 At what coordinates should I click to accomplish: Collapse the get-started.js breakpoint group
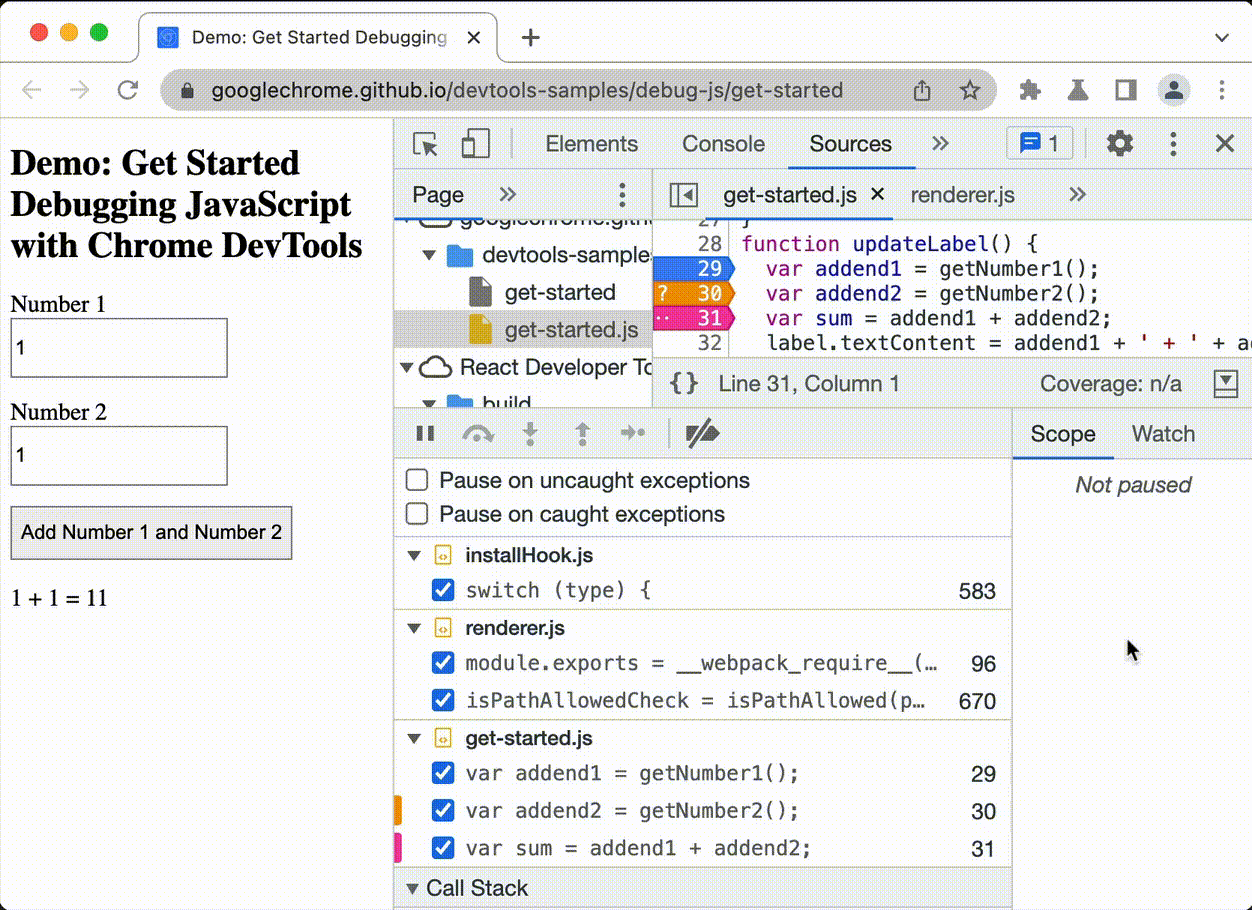(x=414, y=739)
